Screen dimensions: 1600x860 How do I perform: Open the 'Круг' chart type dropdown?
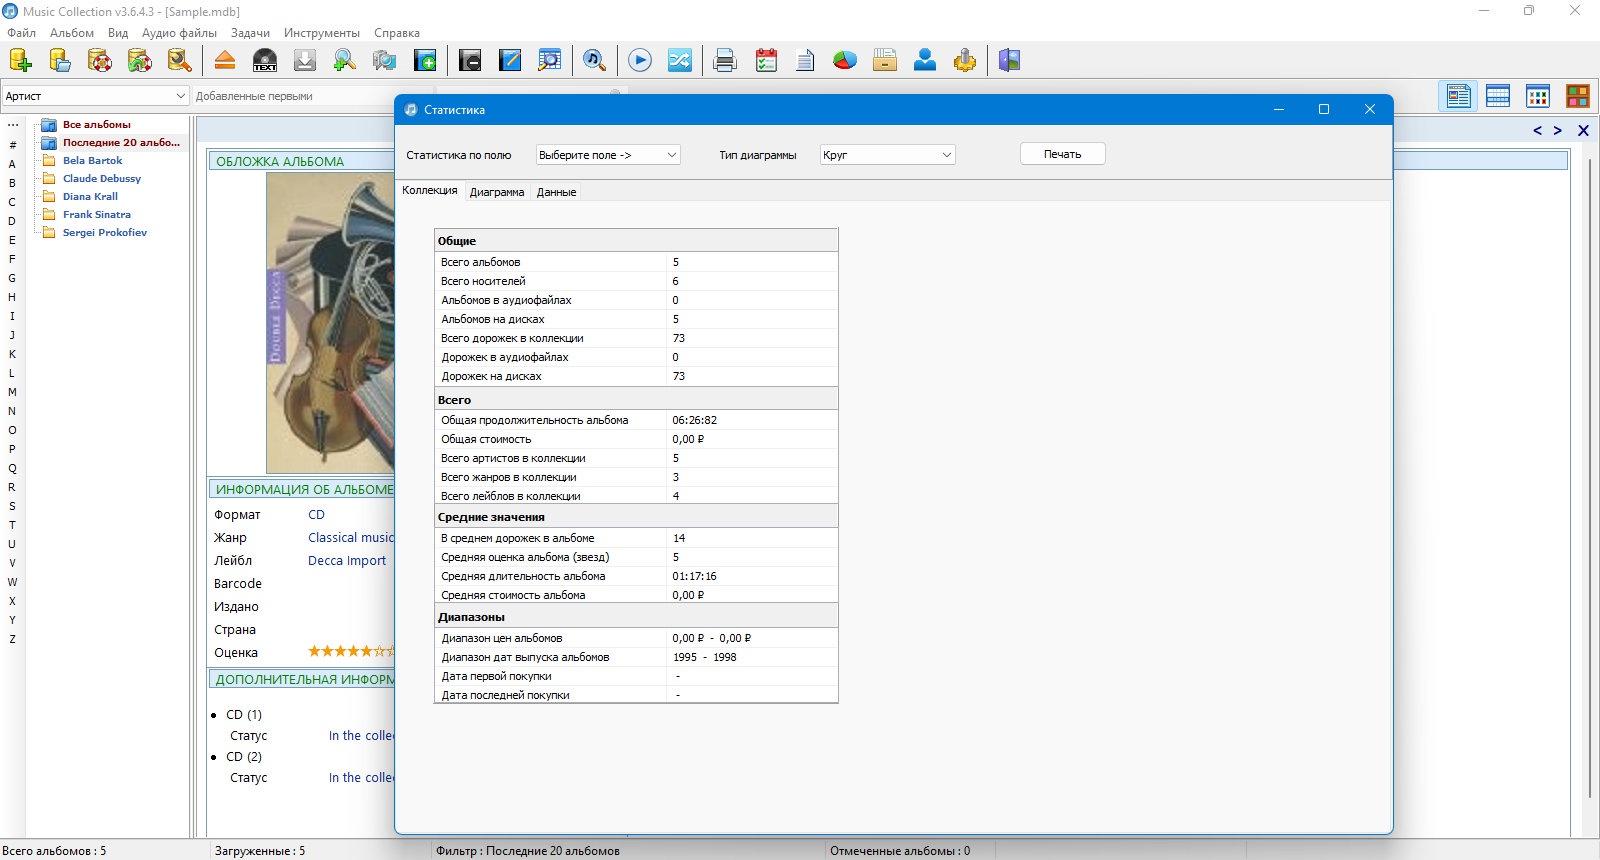(887, 155)
